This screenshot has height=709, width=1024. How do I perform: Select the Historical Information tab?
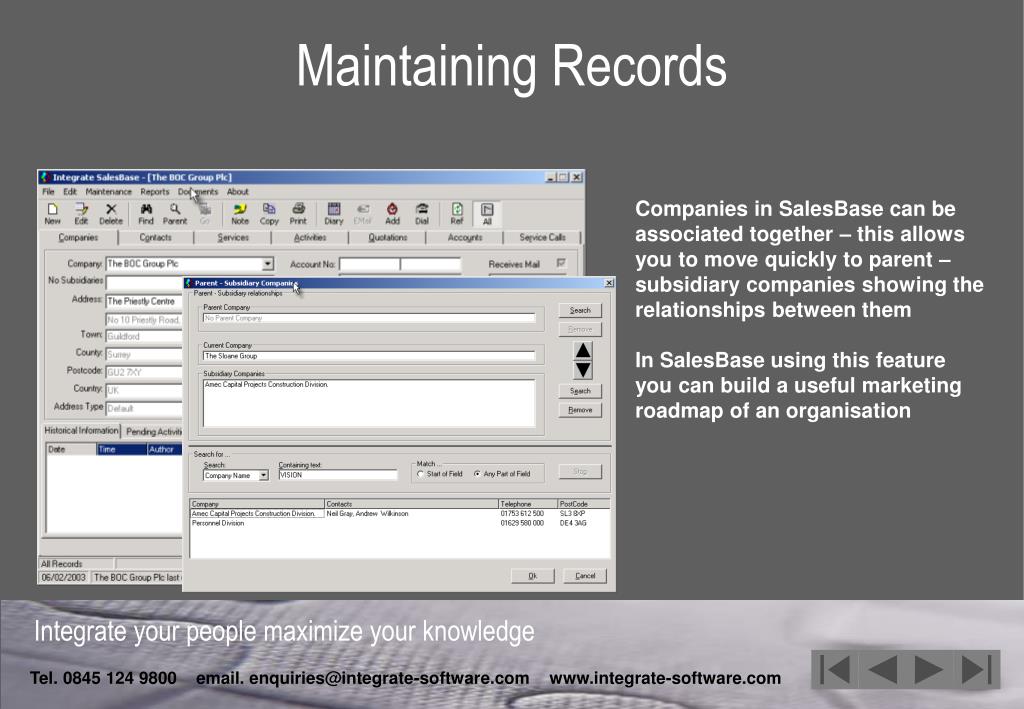coord(82,431)
